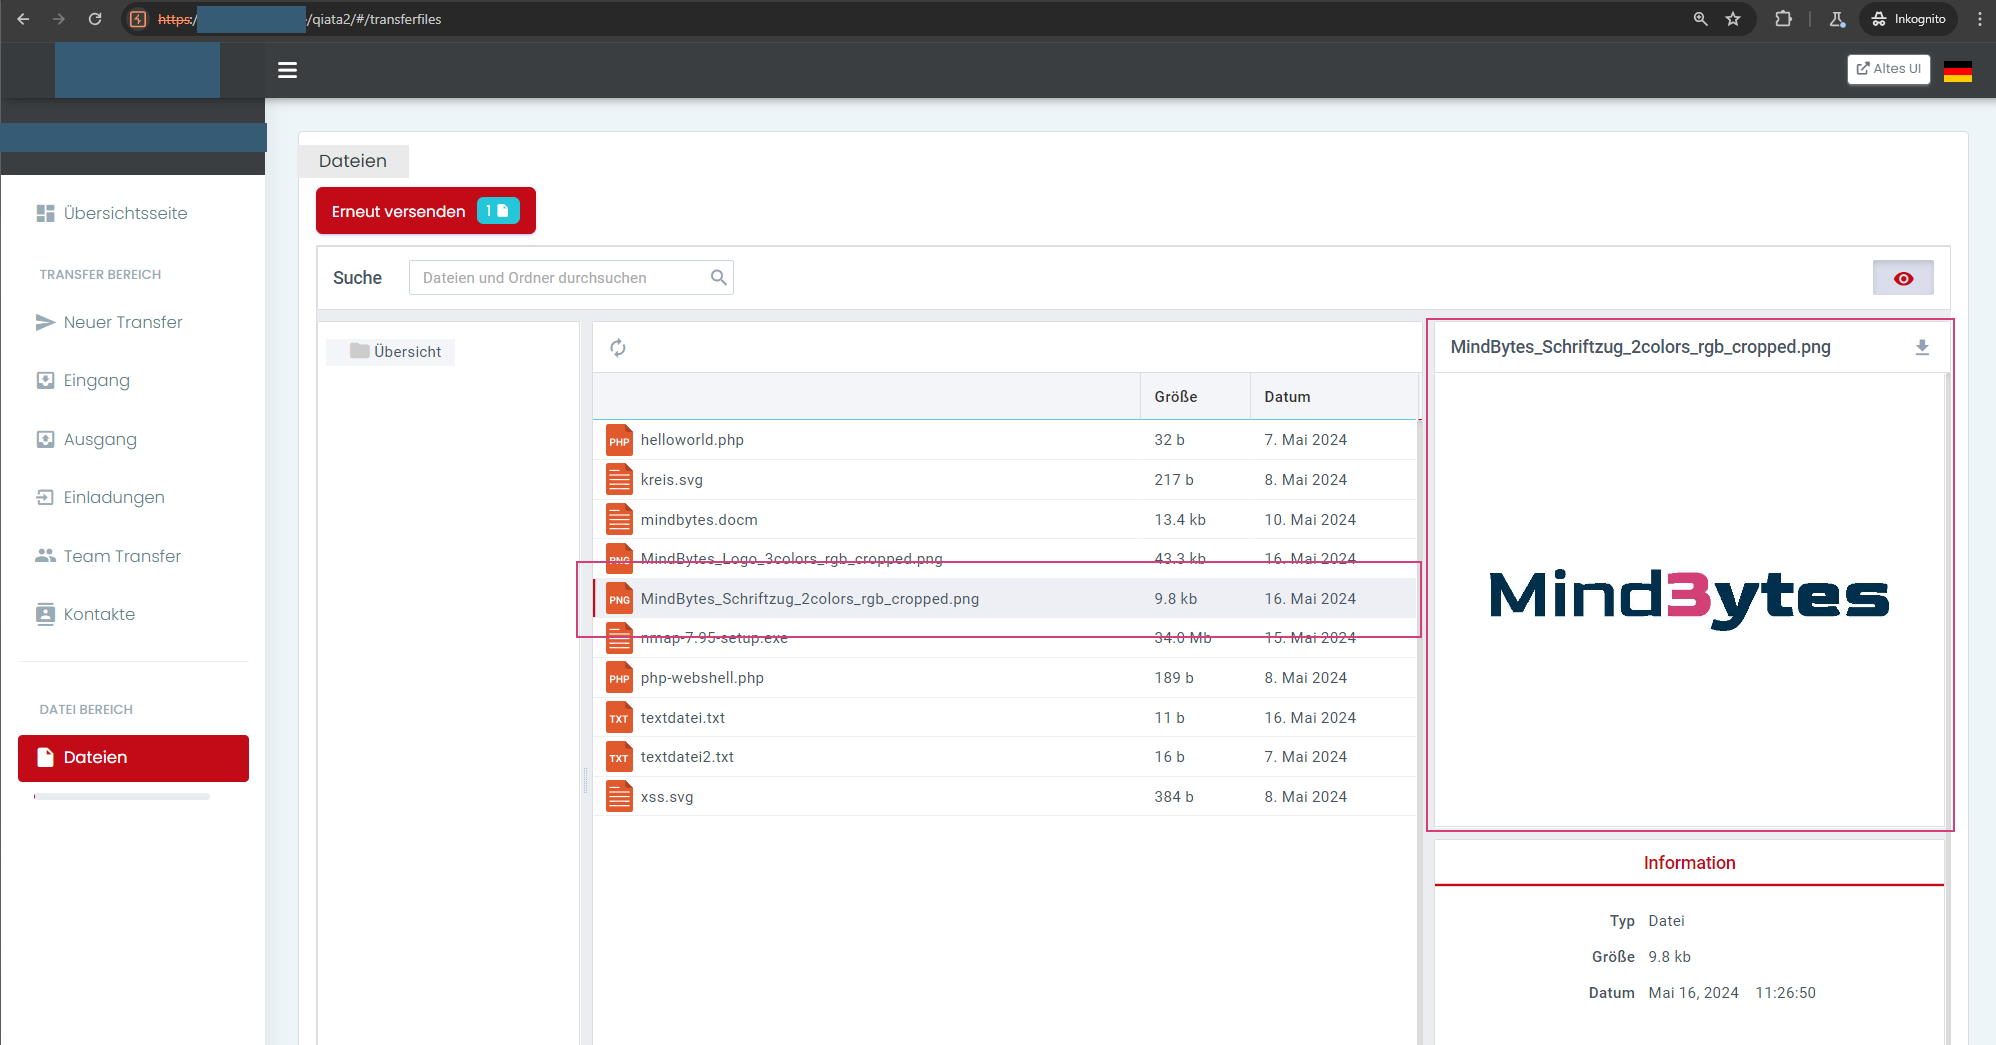Open the browser three-dot menu
The height and width of the screenshot is (1045, 1996).
pos(1979,19)
